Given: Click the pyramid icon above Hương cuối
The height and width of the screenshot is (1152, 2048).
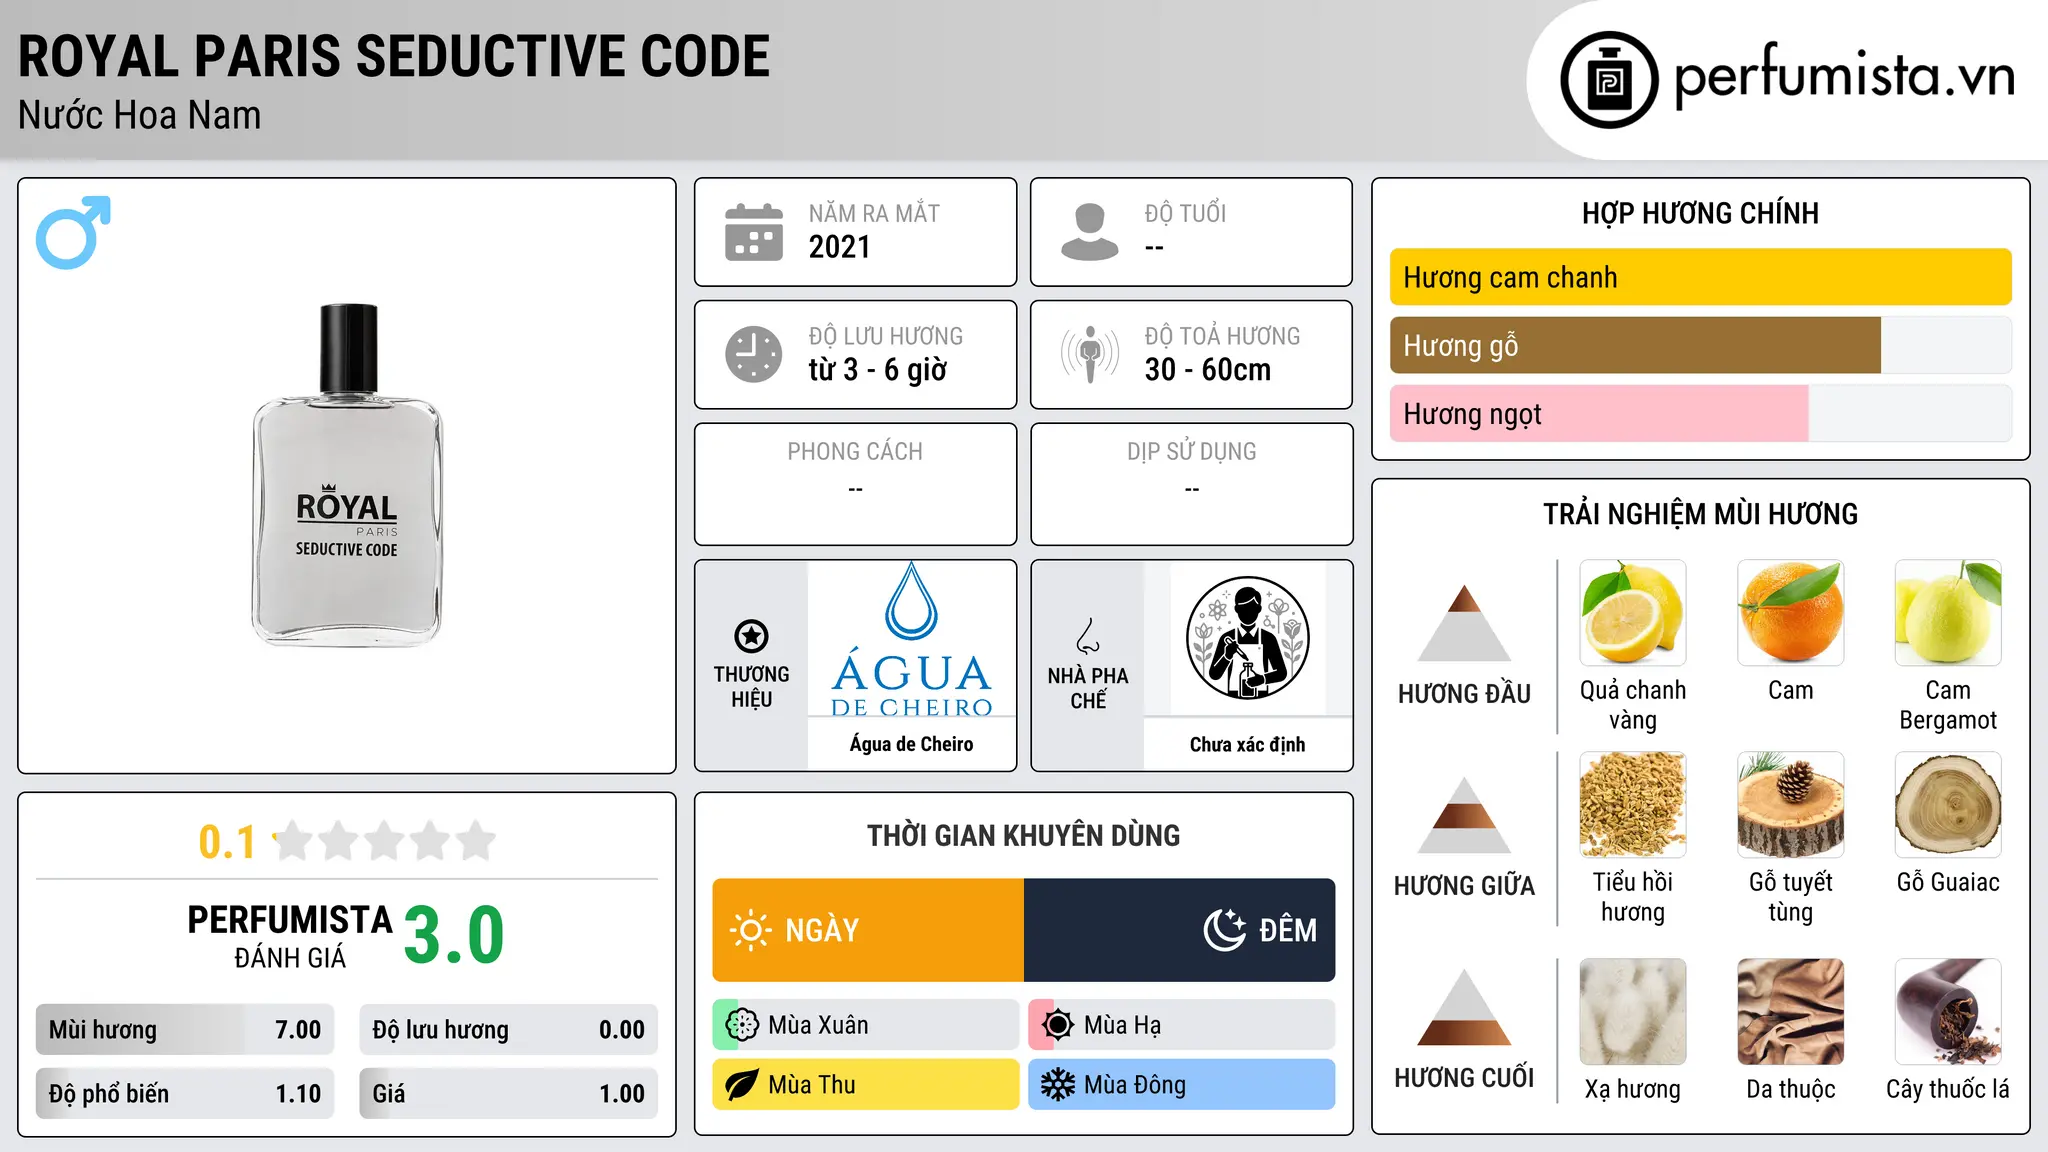Looking at the screenshot, I should point(1465,1007).
